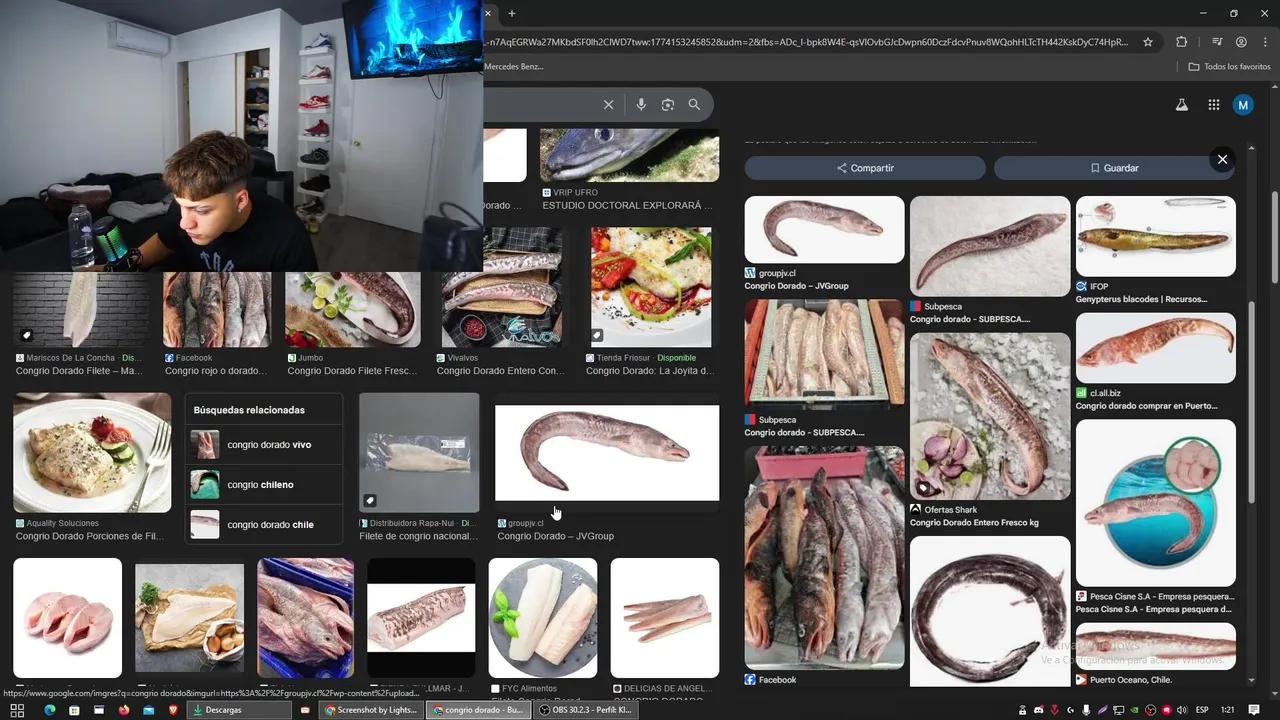The image size is (1280, 720).
Task: Bookmark this page with the star icon
Action: pyautogui.click(x=1148, y=42)
